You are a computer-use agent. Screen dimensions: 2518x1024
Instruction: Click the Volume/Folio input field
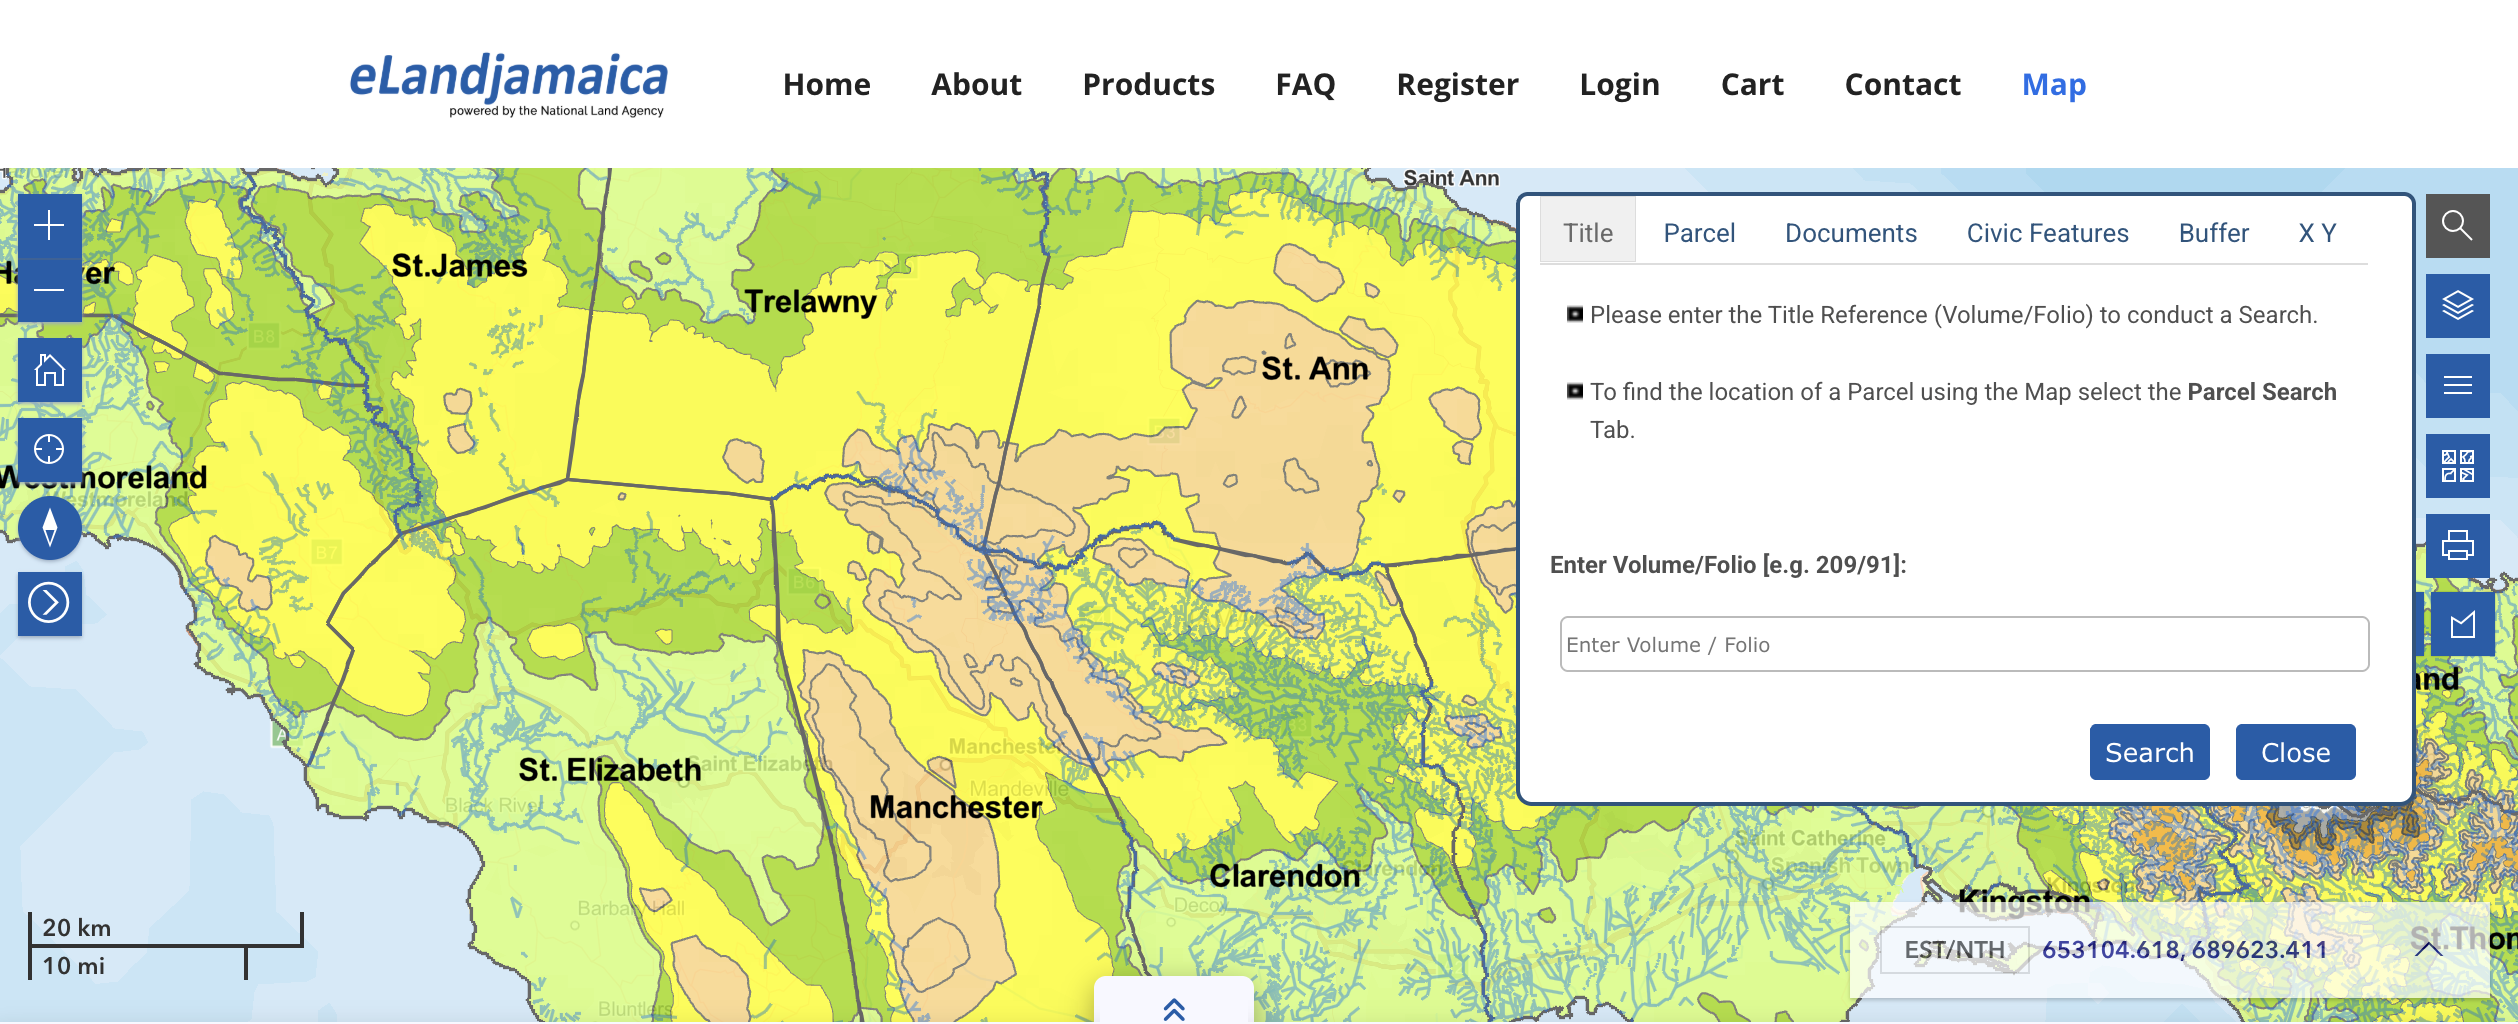point(1962,644)
